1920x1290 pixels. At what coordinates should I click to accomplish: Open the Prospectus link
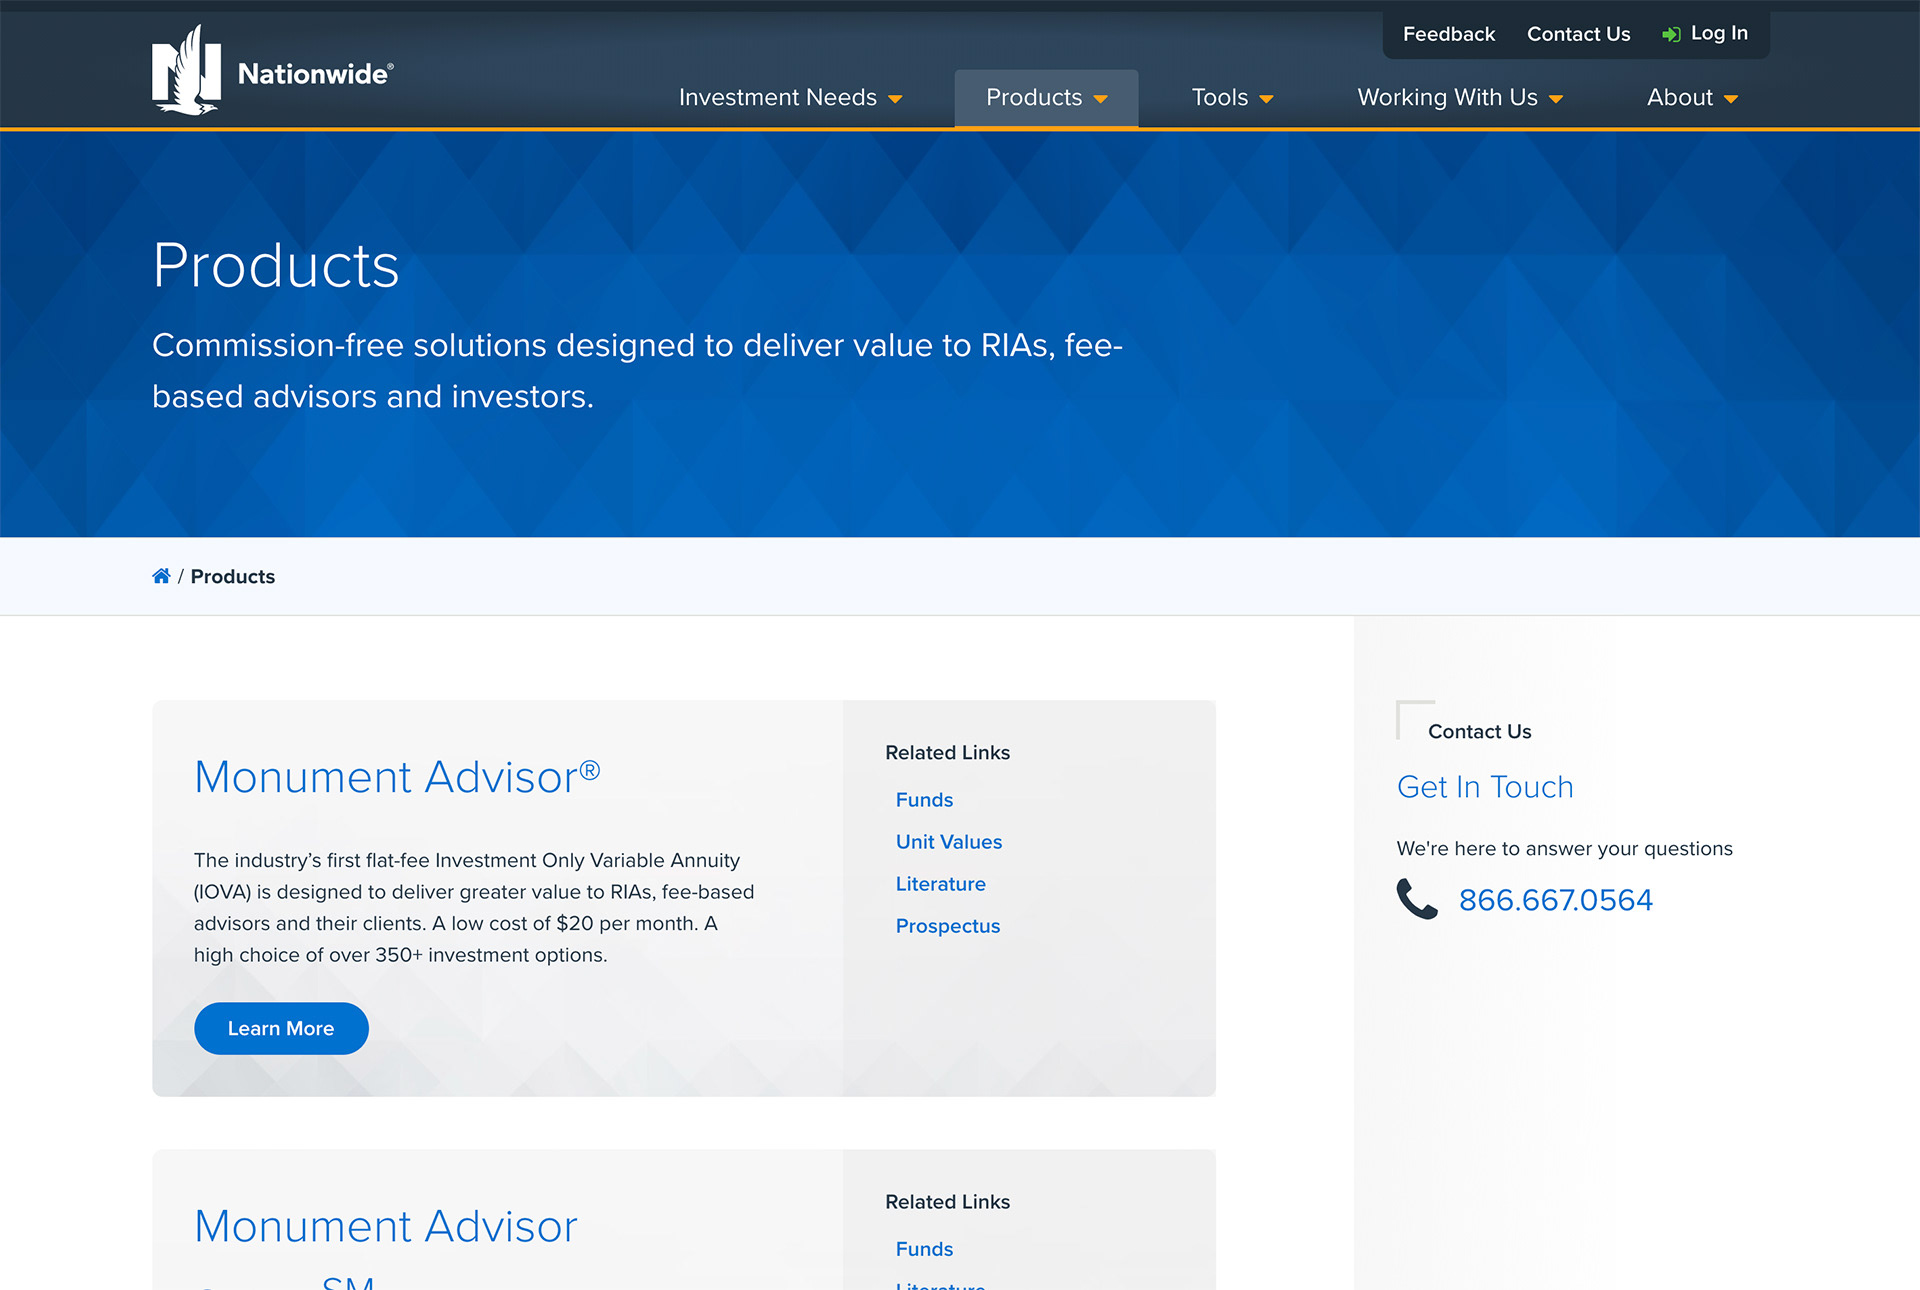[x=947, y=926]
